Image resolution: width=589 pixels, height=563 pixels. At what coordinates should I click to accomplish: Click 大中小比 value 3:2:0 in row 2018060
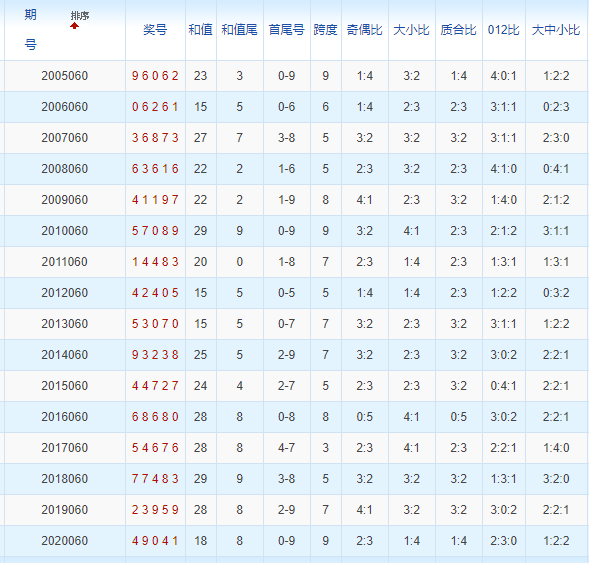tap(556, 478)
